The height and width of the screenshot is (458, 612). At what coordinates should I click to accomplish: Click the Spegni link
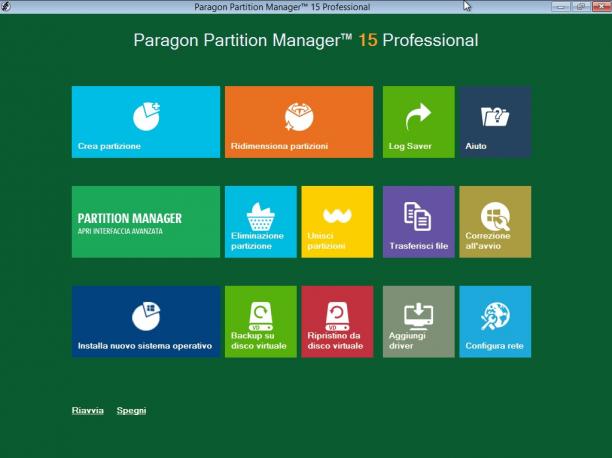132,410
